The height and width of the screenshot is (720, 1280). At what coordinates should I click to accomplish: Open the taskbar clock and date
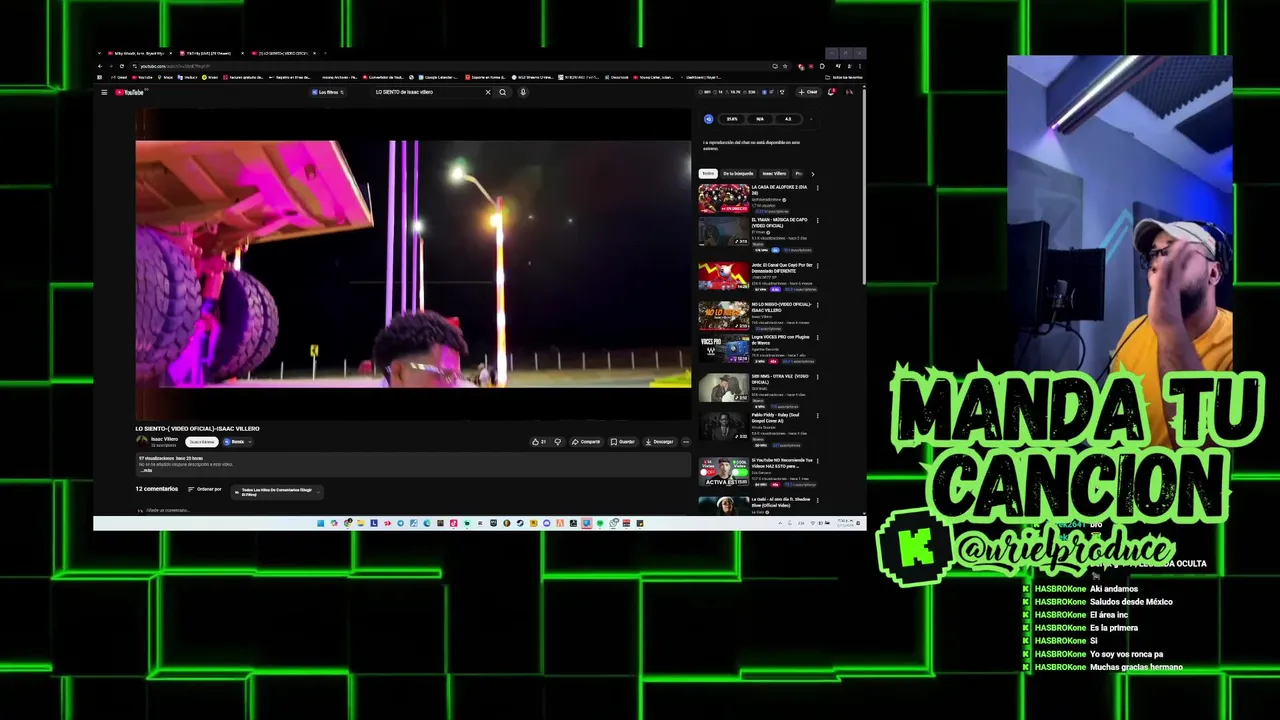(847, 523)
